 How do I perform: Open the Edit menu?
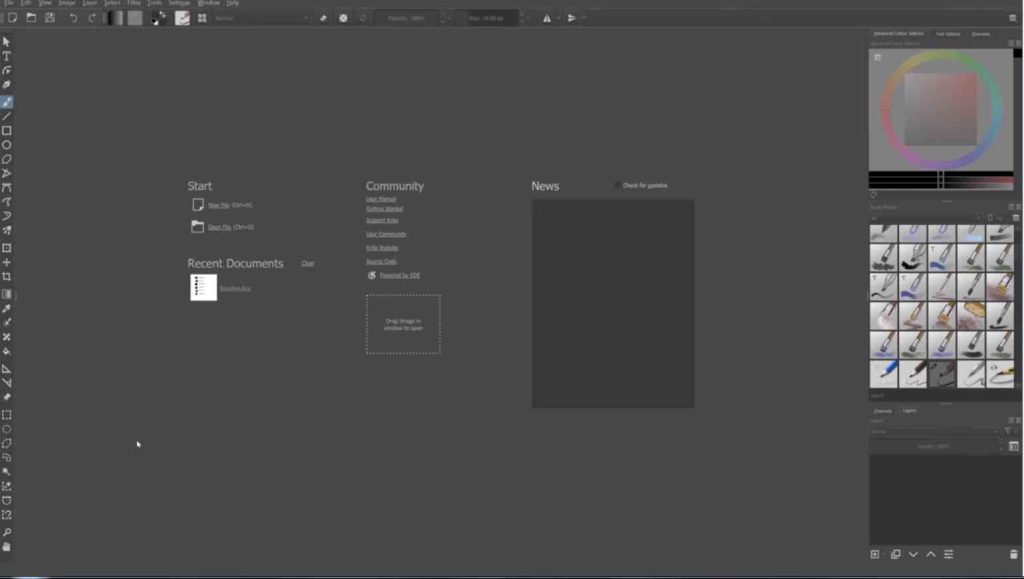coord(25,3)
